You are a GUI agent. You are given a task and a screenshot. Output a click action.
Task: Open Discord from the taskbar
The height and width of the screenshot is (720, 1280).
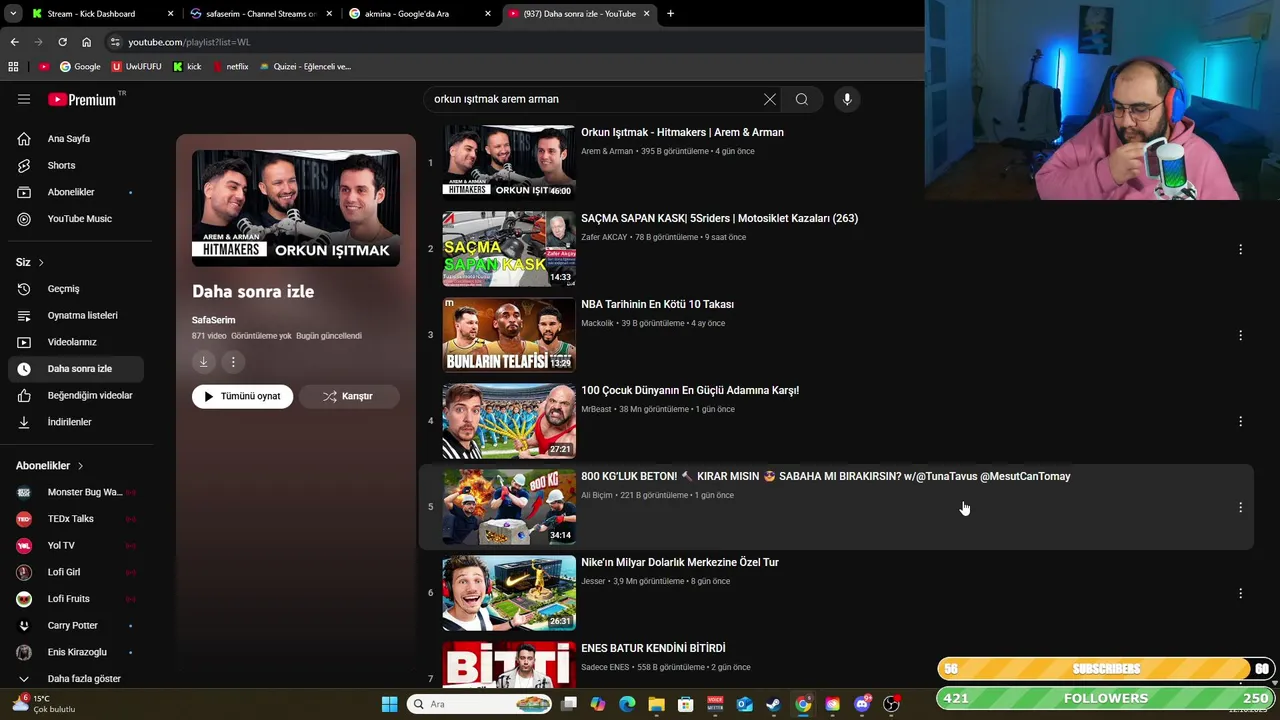click(x=862, y=704)
